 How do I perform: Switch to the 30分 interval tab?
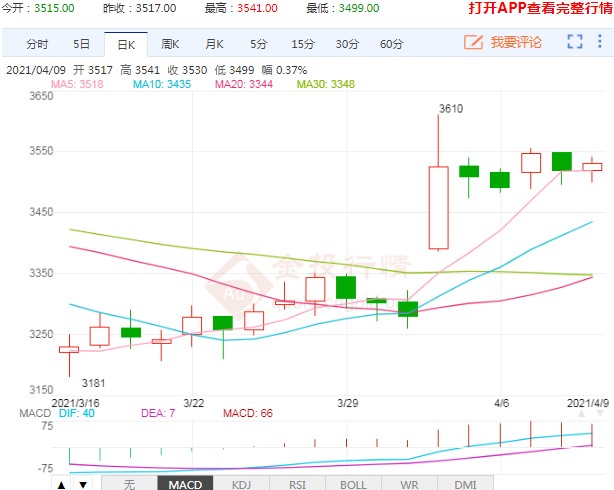[x=347, y=44]
